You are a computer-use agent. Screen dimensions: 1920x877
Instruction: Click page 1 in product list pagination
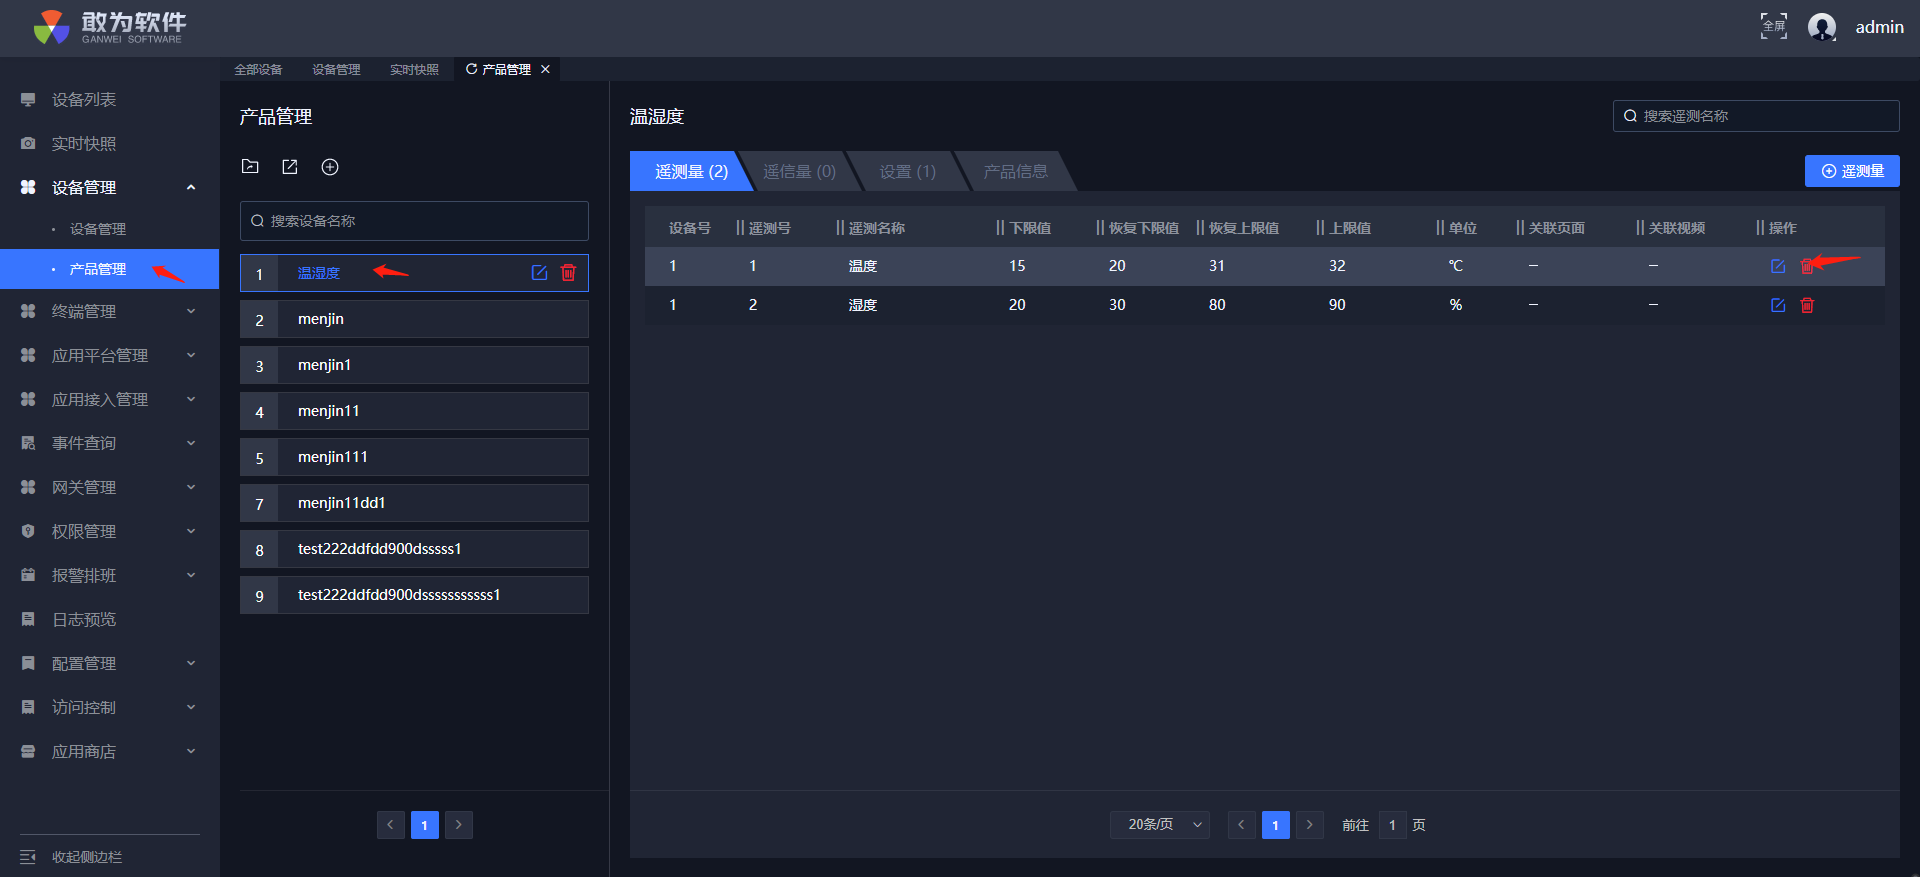click(x=425, y=825)
